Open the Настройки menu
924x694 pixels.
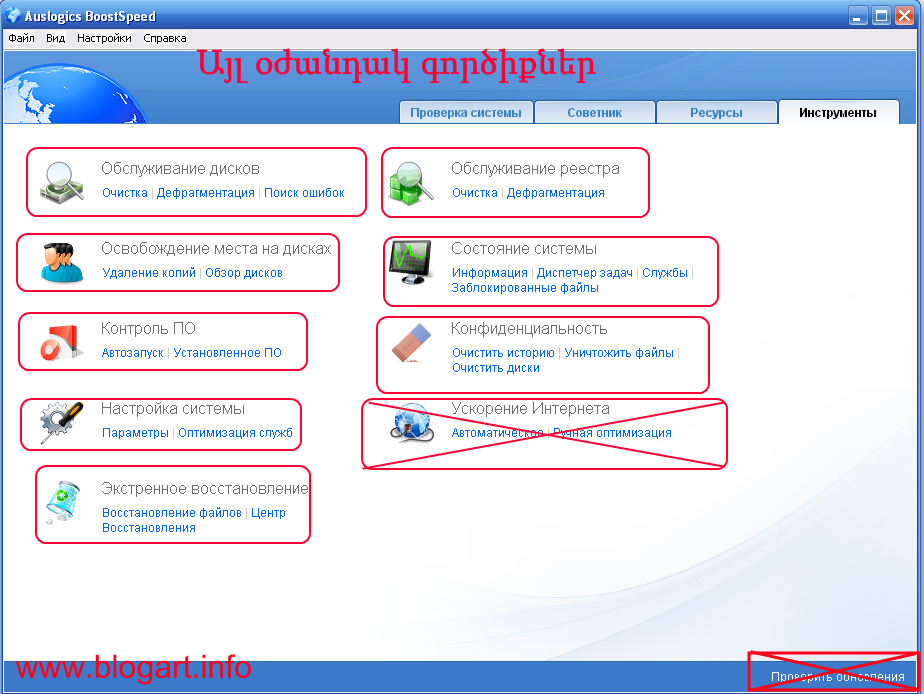click(x=104, y=38)
